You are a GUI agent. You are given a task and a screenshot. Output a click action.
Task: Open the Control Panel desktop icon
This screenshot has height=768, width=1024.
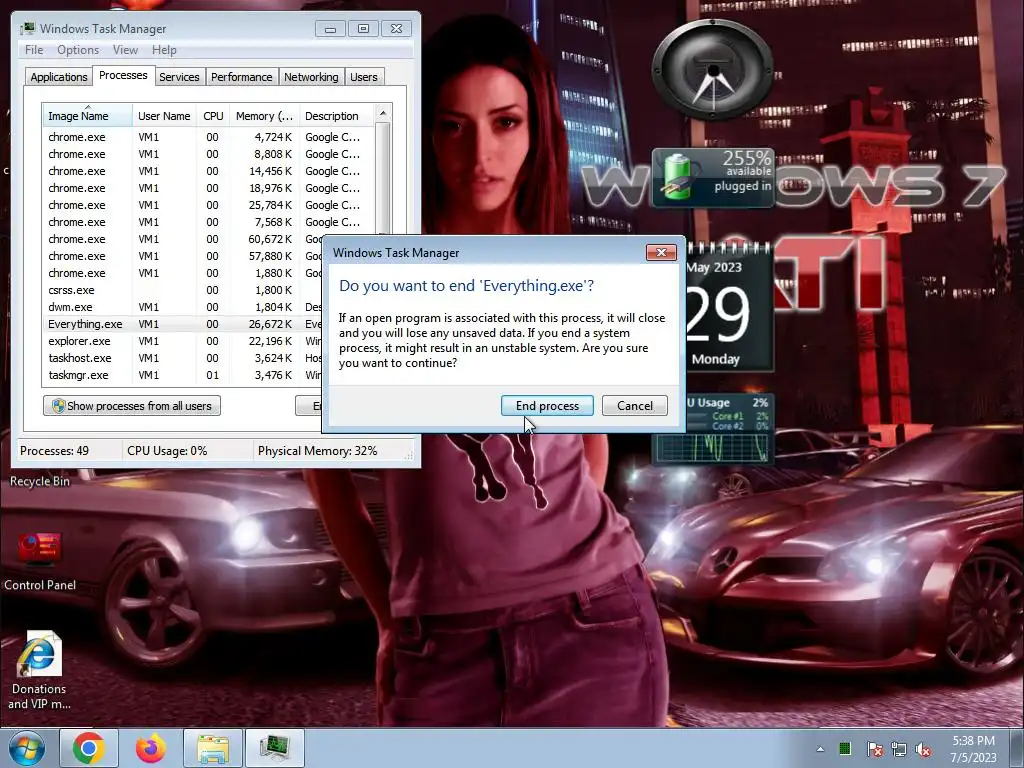coord(39,560)
